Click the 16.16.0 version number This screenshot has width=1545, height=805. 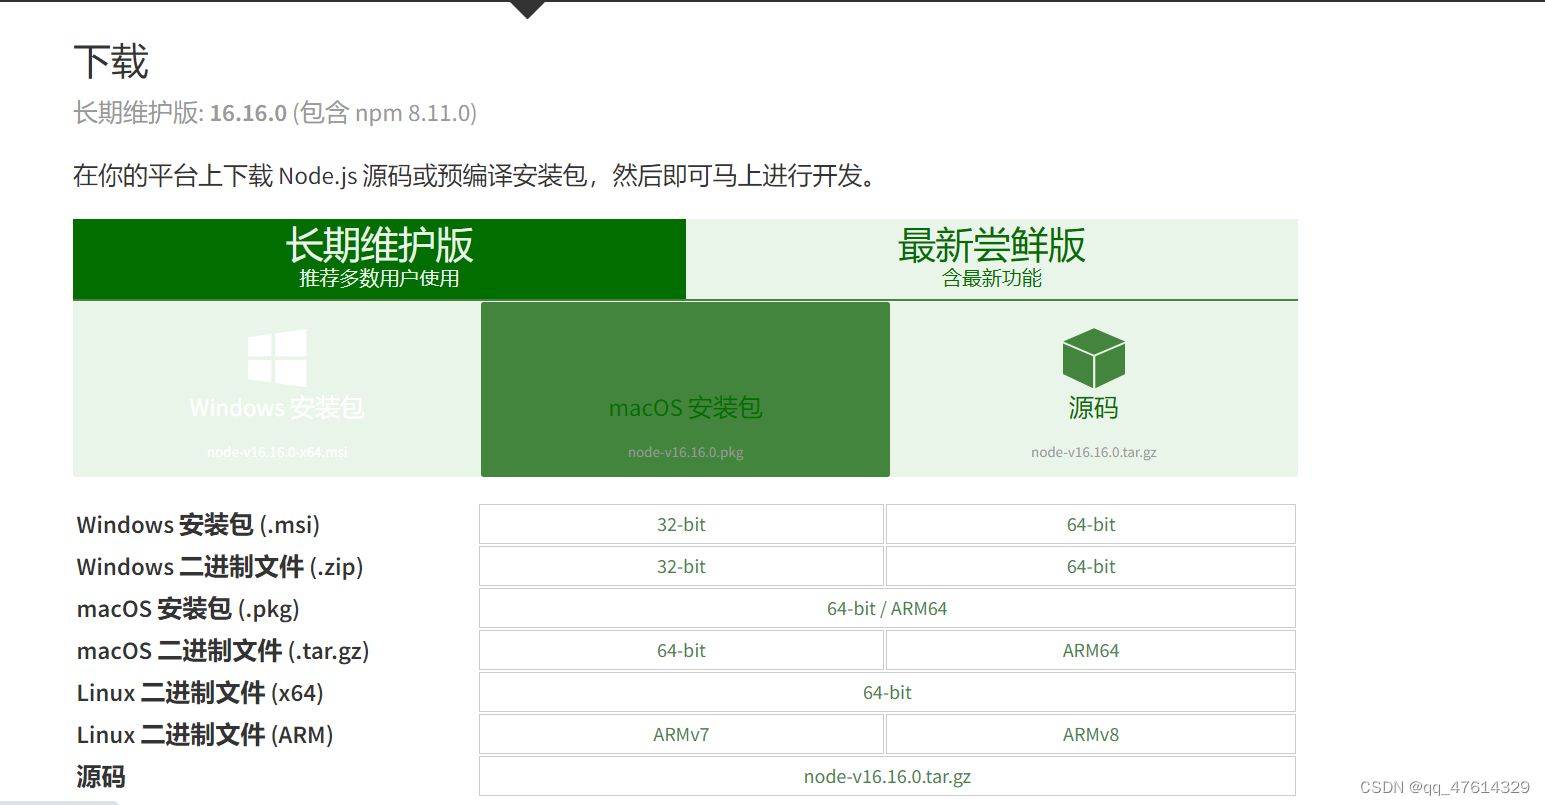tap(248, 113)
